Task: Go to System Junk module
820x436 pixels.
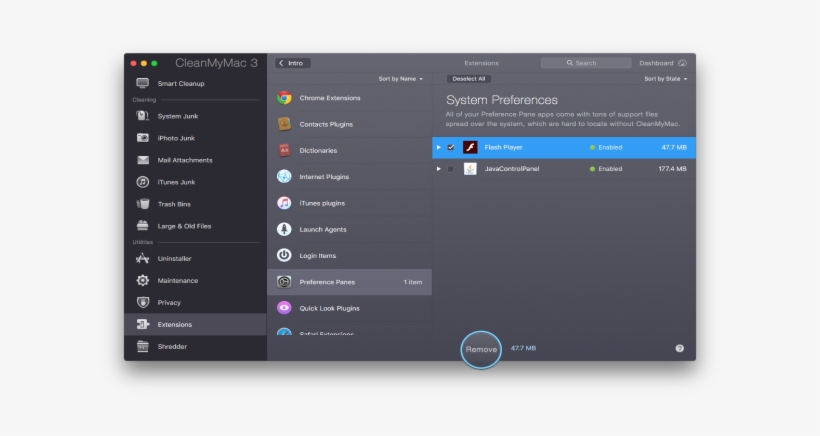Action: click(x=195, y=116)
